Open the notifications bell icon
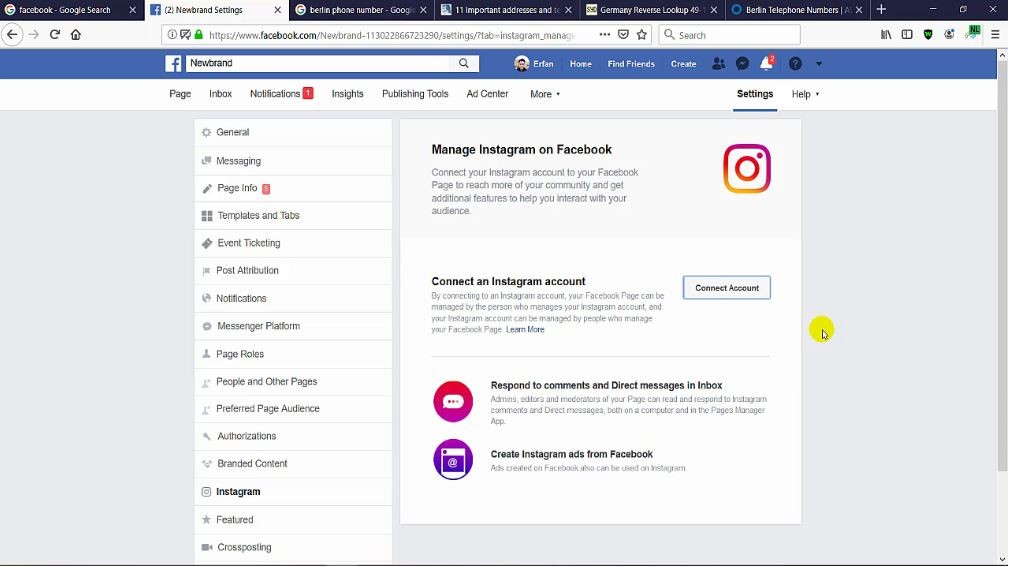This screenshot has height=567, width=1010. click(766, 64)
